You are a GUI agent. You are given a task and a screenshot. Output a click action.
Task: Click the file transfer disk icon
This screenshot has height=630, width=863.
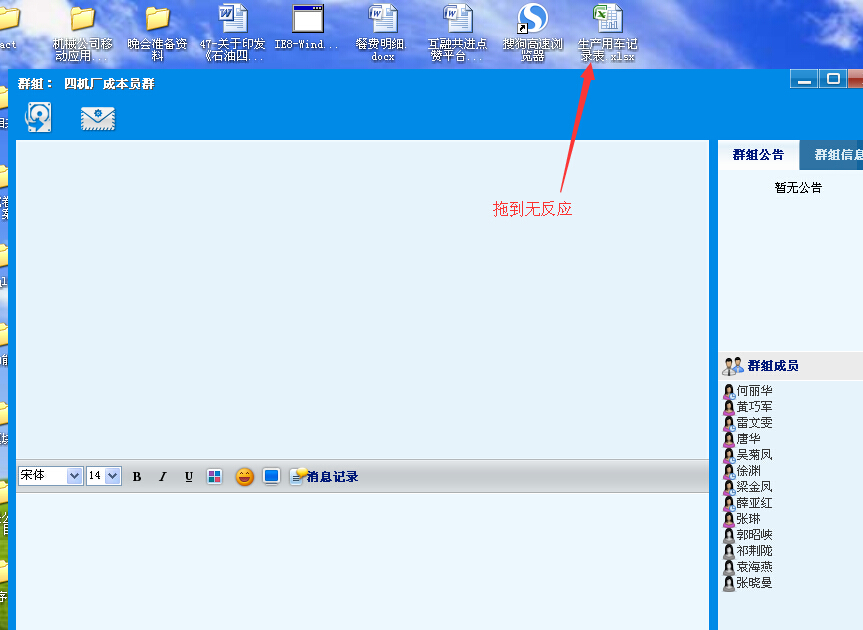[38, 117]
